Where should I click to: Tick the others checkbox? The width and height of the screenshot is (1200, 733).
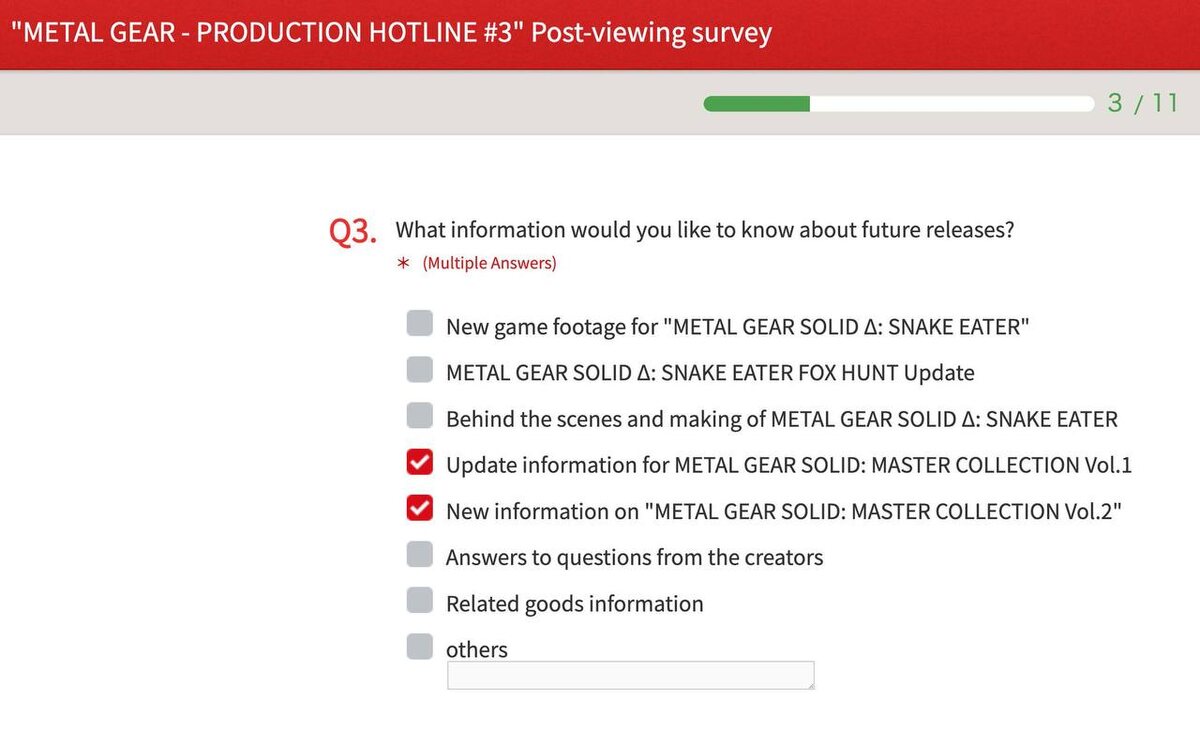pos(420,646)
